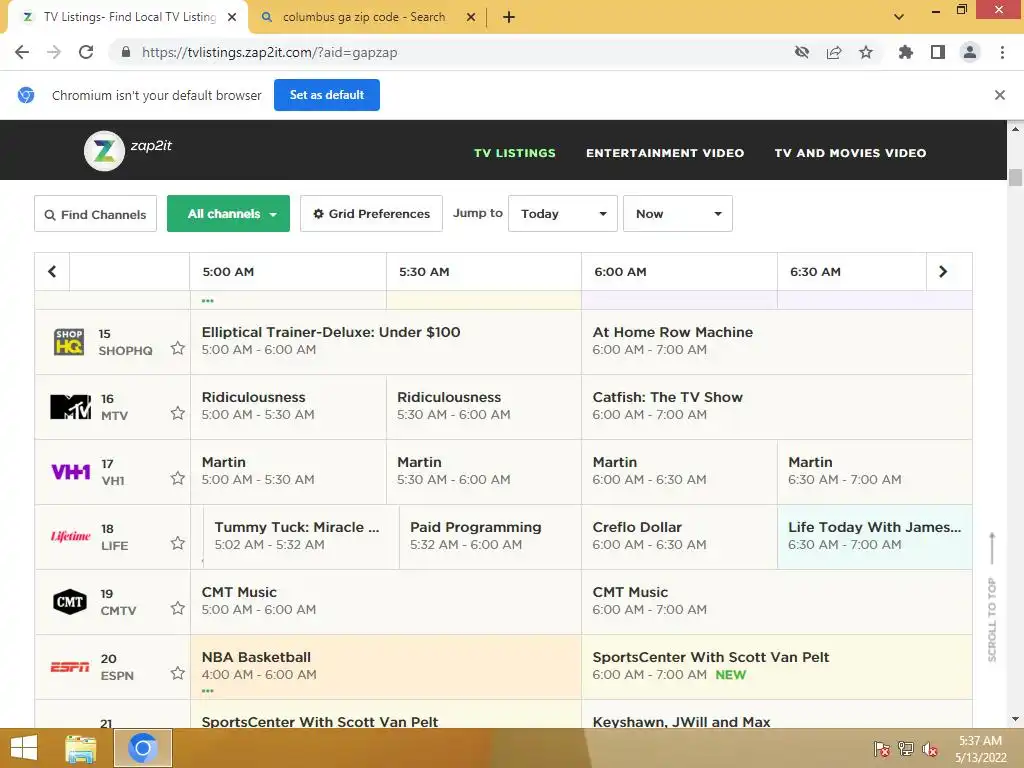Open TV LISTINGS nav item
The width and height of the screenshot is (1024, 768).
(515, 153)
